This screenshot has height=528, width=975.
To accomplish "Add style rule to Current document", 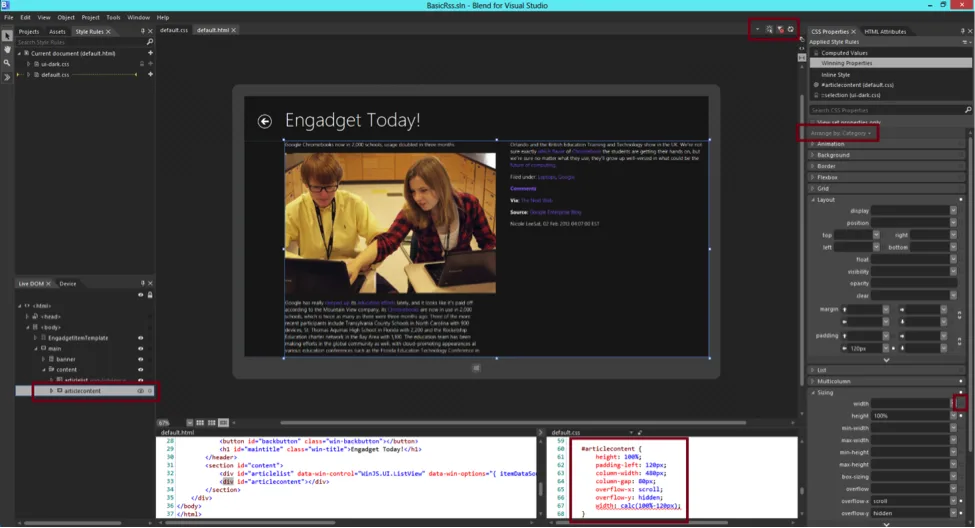I will click(150, 53).
